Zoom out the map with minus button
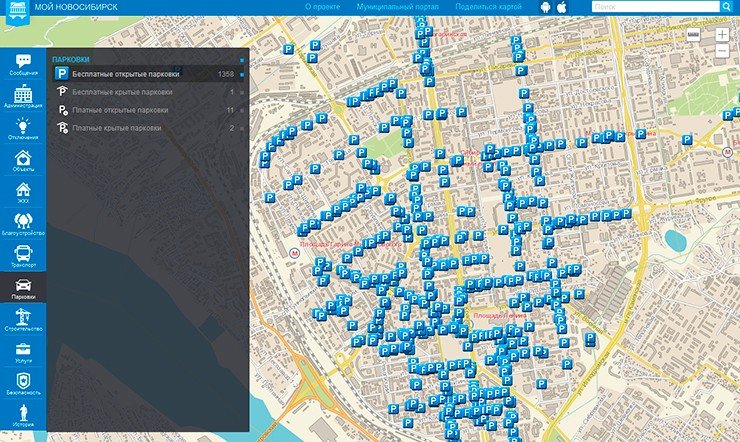 (722, 50)
